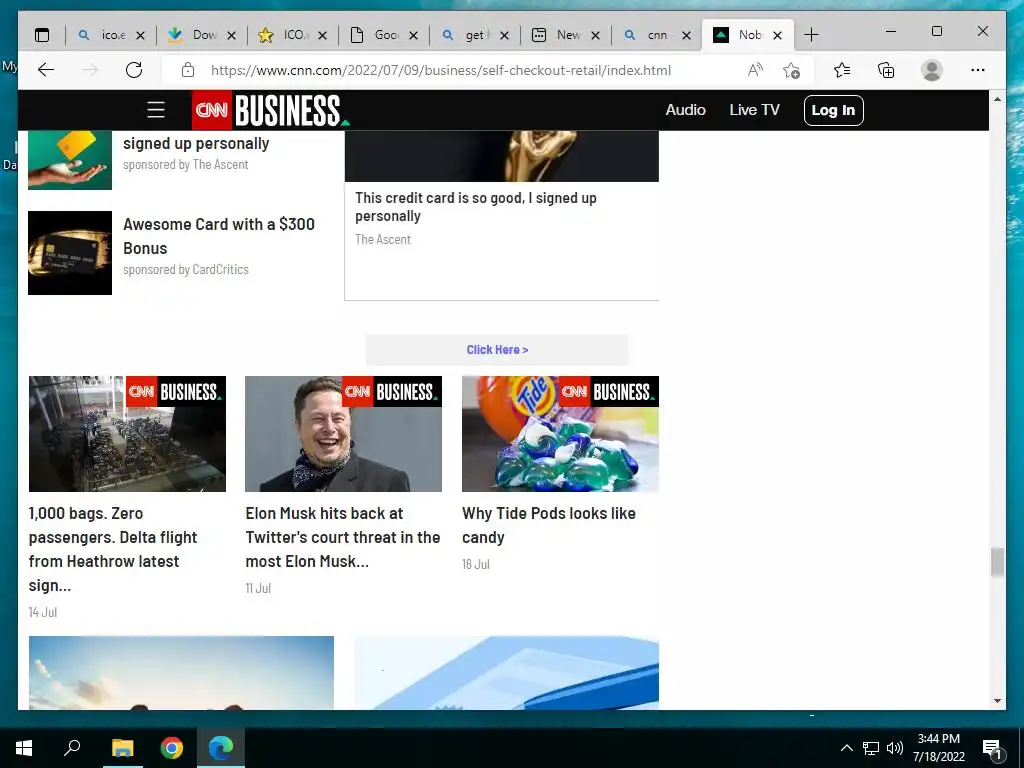Go to CNN Business logo home
This screenshot has height=768, width=1024.
tap(271, 110)
